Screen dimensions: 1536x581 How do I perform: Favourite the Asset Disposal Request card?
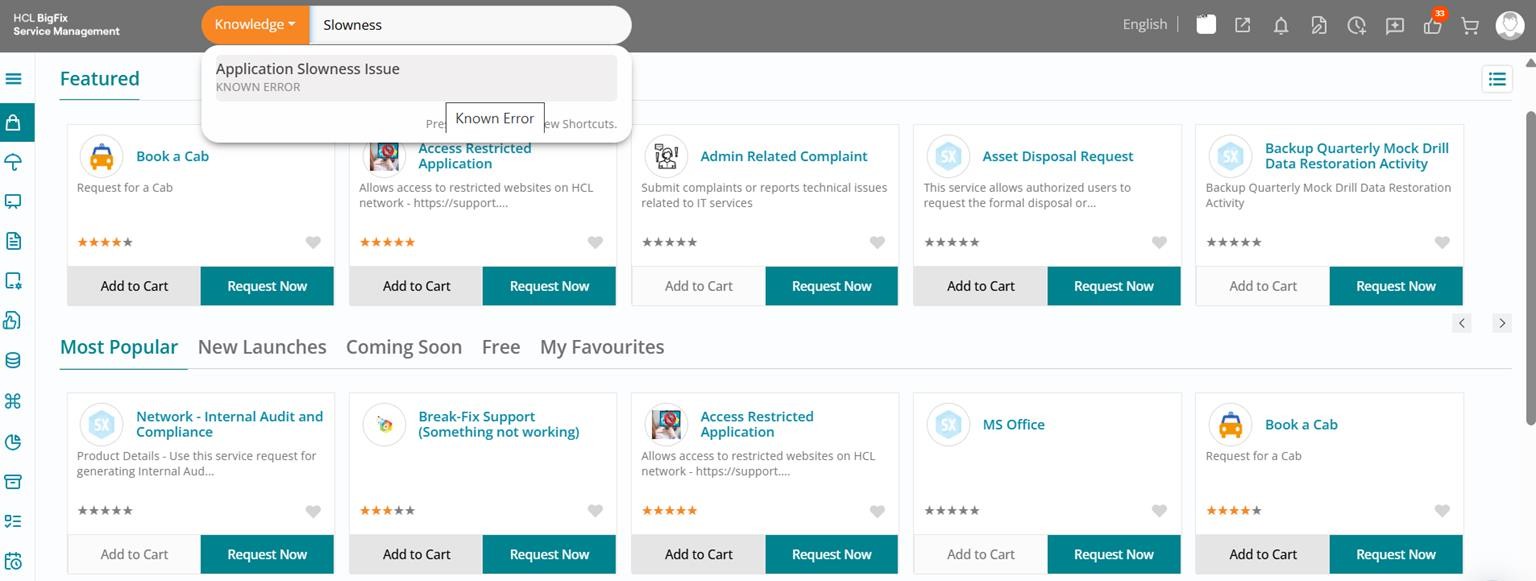tap(1159, 242)
